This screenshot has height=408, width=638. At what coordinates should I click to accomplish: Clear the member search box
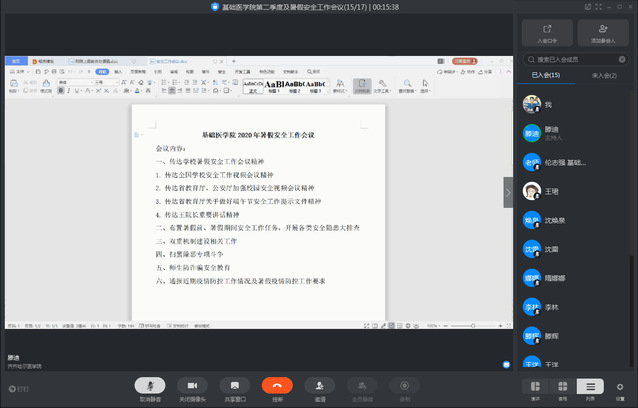pyautogui.click(x=624, y=60)
